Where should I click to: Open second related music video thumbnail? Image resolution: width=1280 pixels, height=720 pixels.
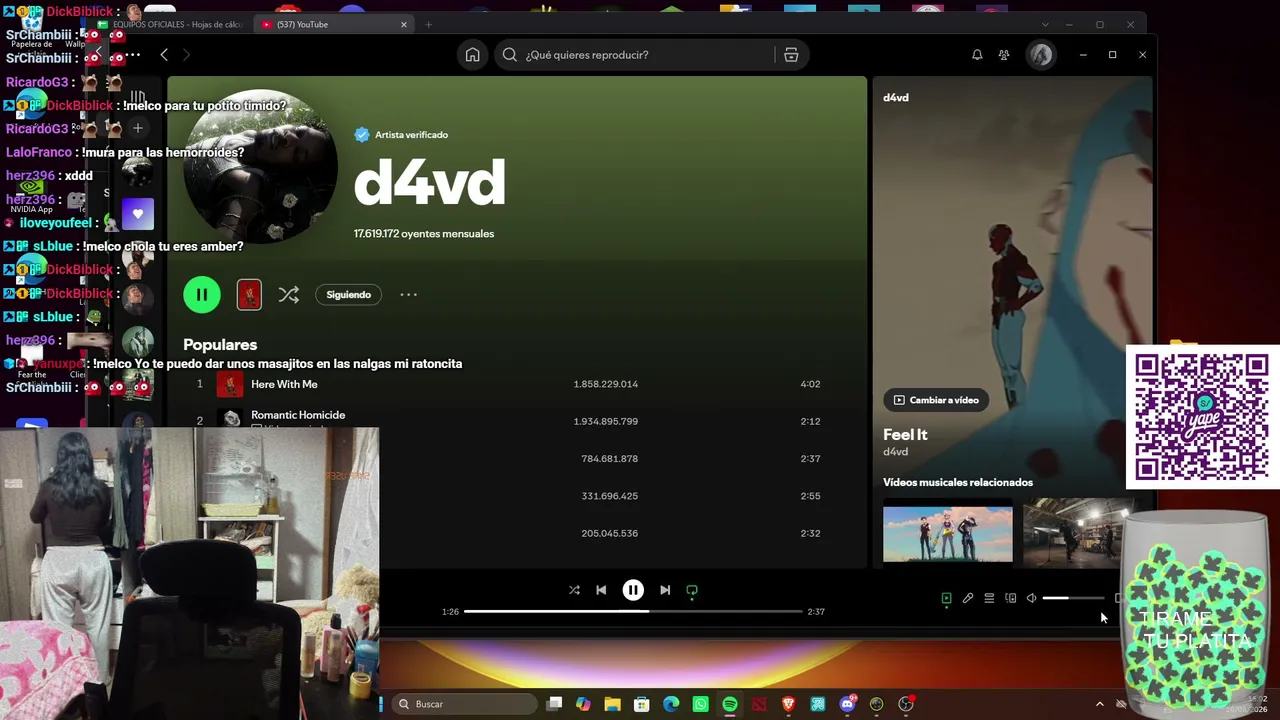1078,534
